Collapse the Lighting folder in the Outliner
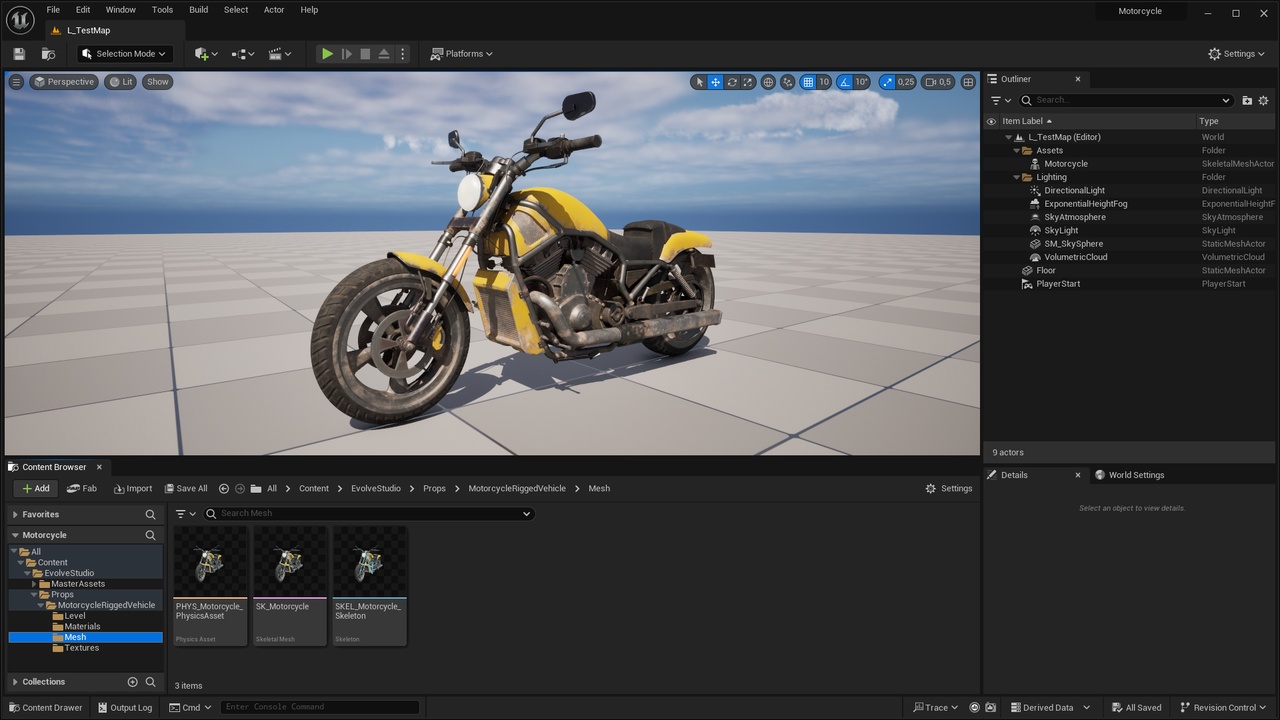Image resolution: width=1280 pixels, height=720 pixels. pos(1017,177)
